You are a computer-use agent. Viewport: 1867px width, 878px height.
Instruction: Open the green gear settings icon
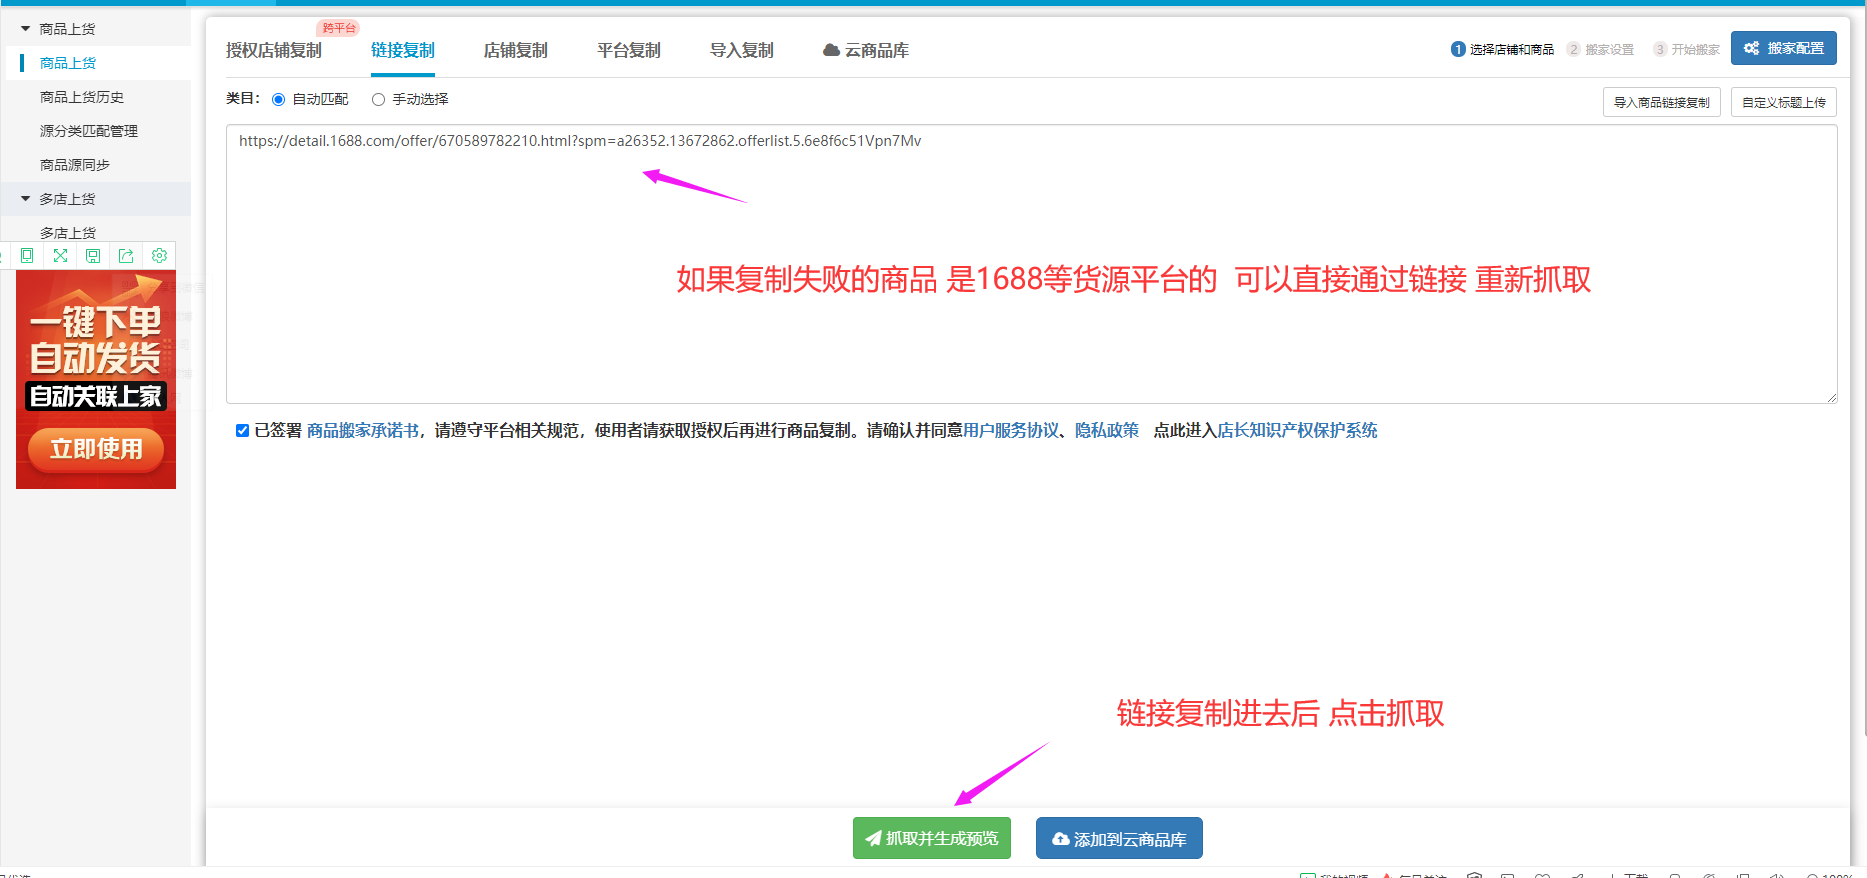(x=159, y=256)
